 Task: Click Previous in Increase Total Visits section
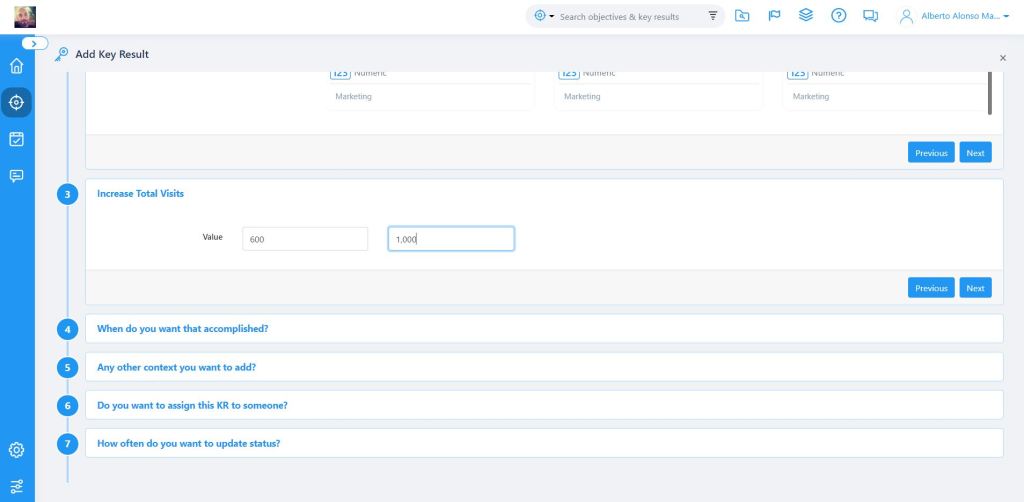click(x=930, y=288)
